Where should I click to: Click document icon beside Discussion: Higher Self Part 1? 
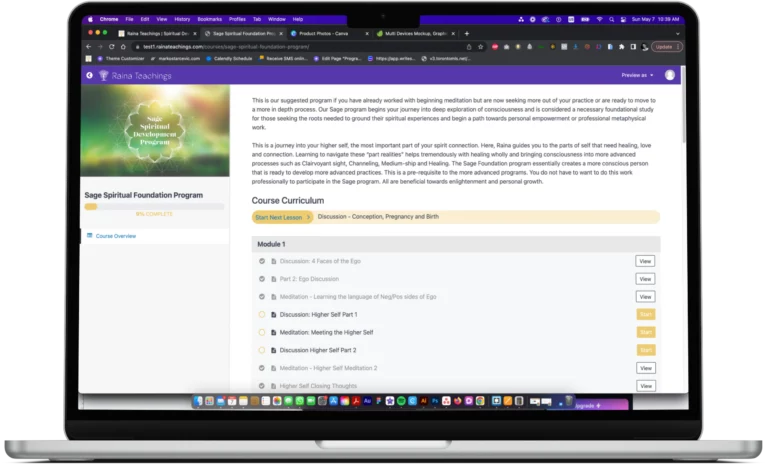tap(274, 315)
